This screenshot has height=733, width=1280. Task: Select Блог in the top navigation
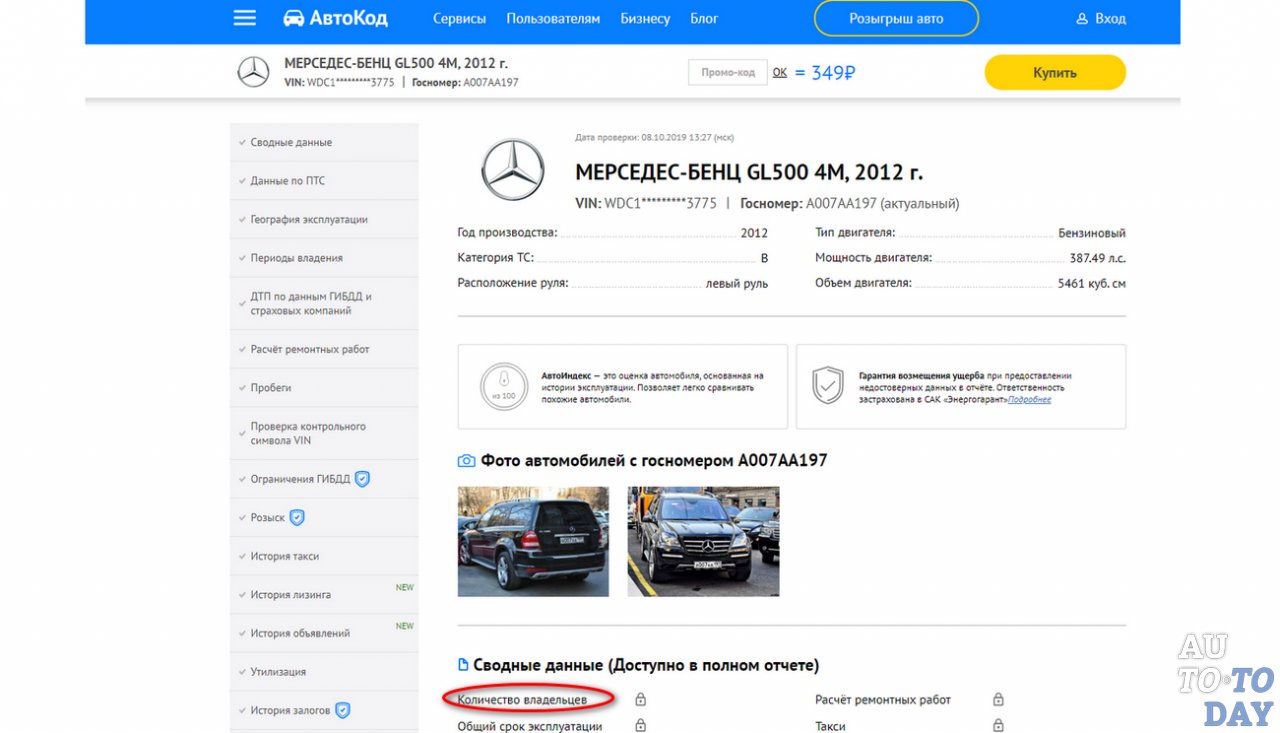pos(704,18)
